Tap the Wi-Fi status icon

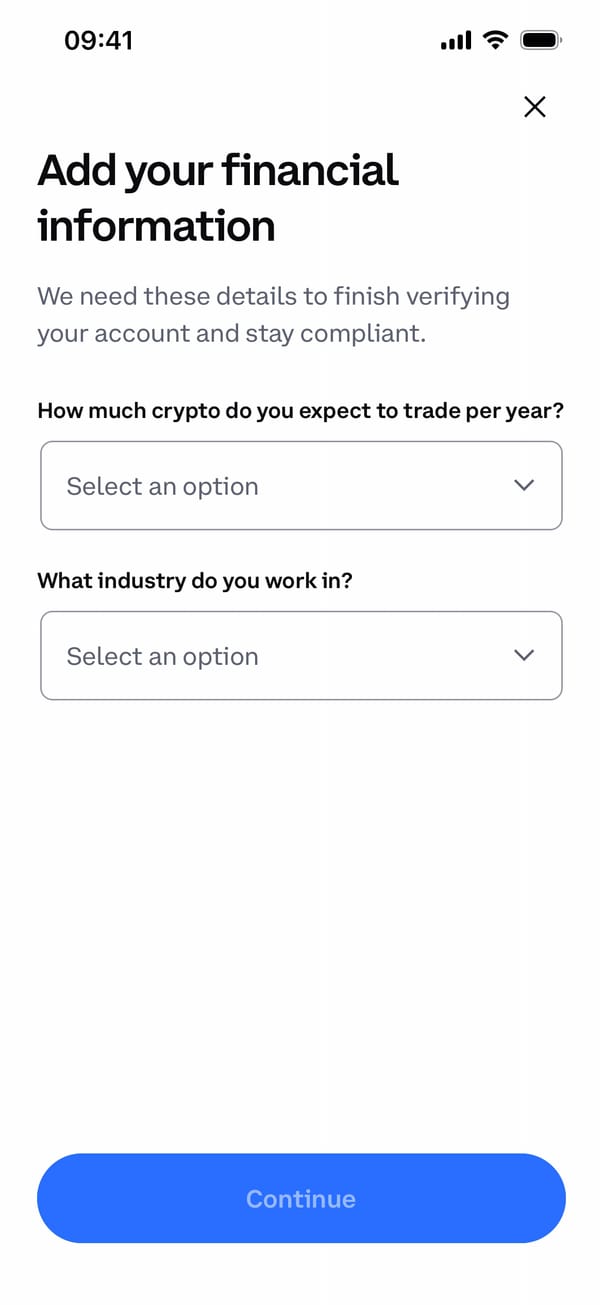494,40
